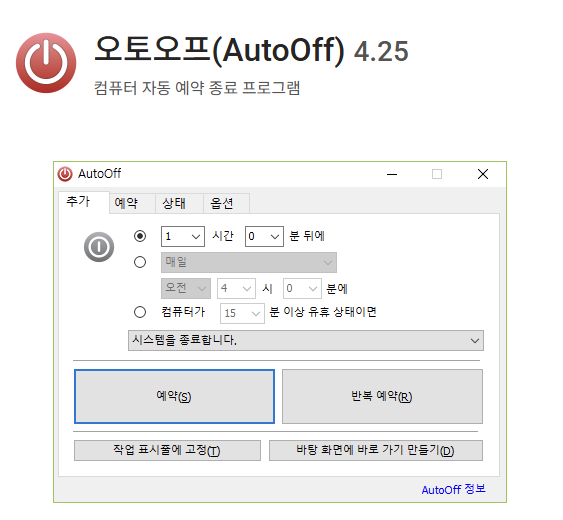Switch to the 예약 tab
Image resolution: width=563 pixels, height=520 pixels.
tap(132, 204)
